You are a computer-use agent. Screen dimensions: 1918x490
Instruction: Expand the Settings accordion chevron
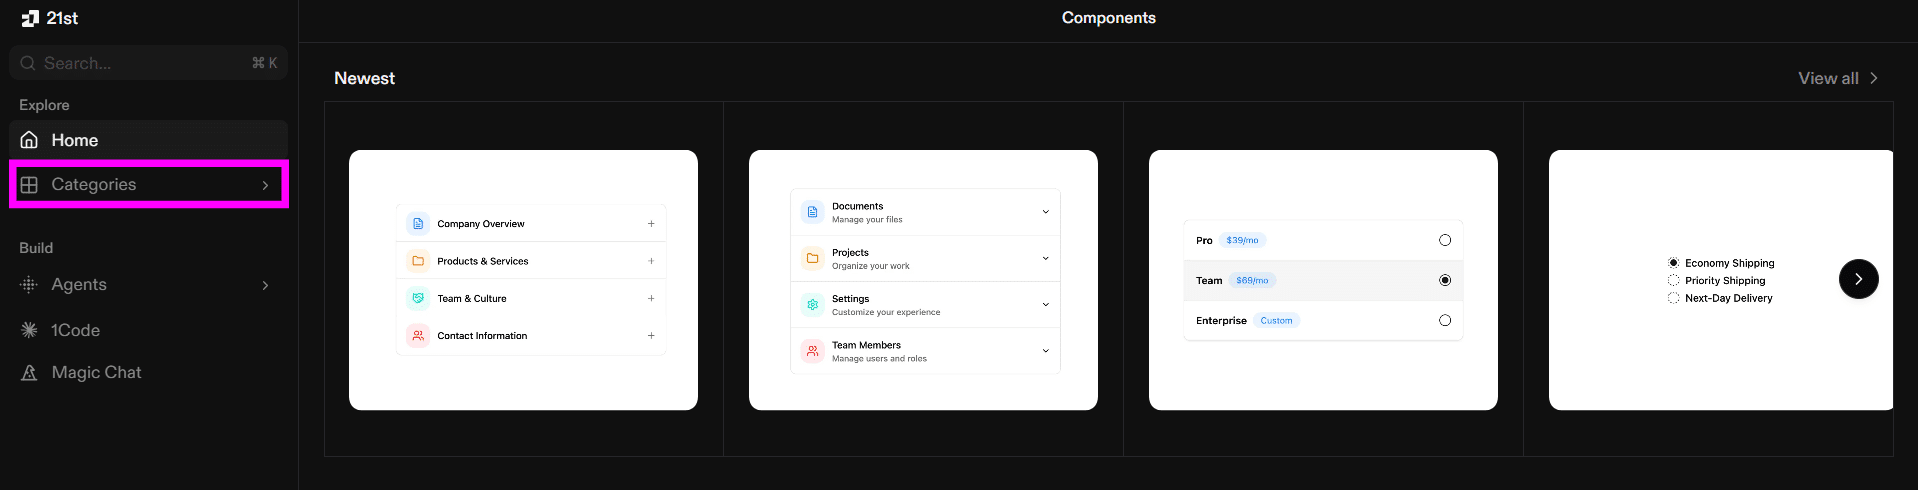1046,304
